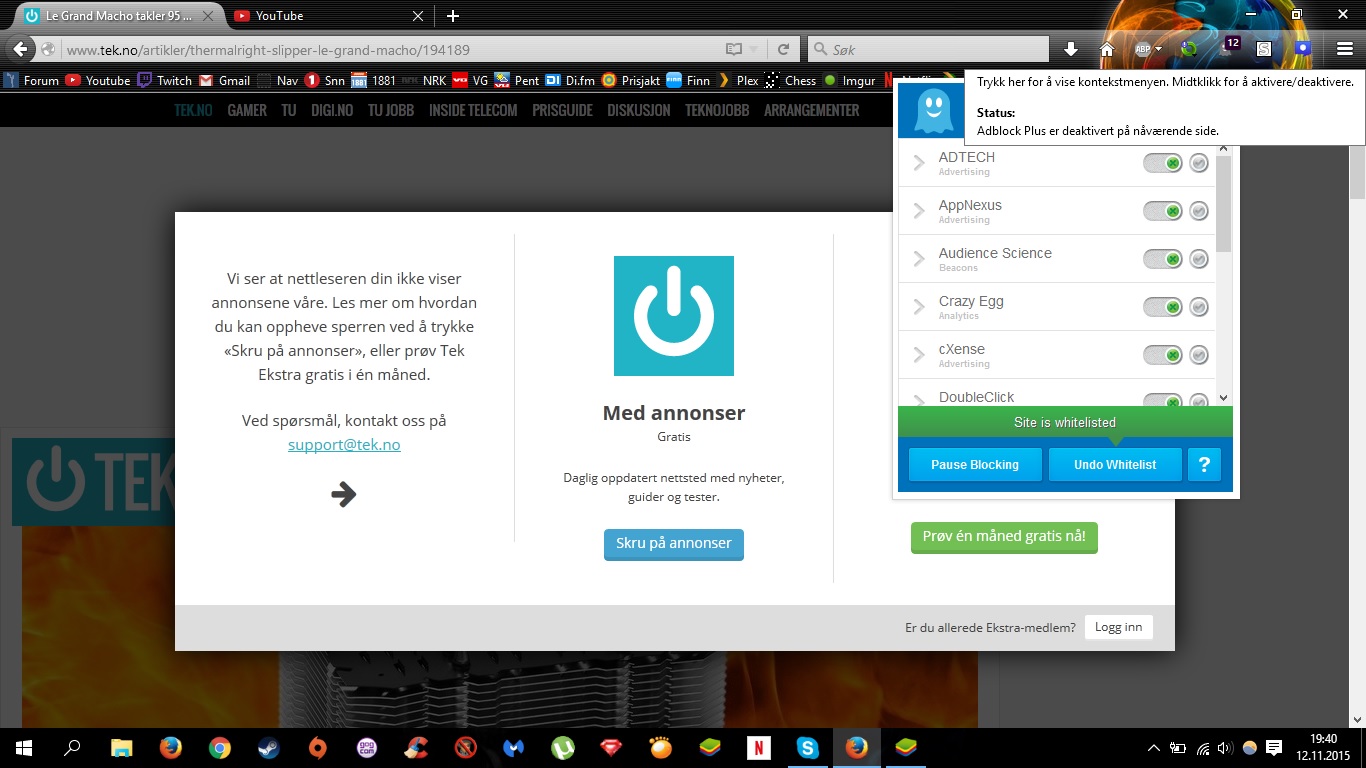Expand the Audience Science tracker details
1366x768 pixels.
(919, 259)
